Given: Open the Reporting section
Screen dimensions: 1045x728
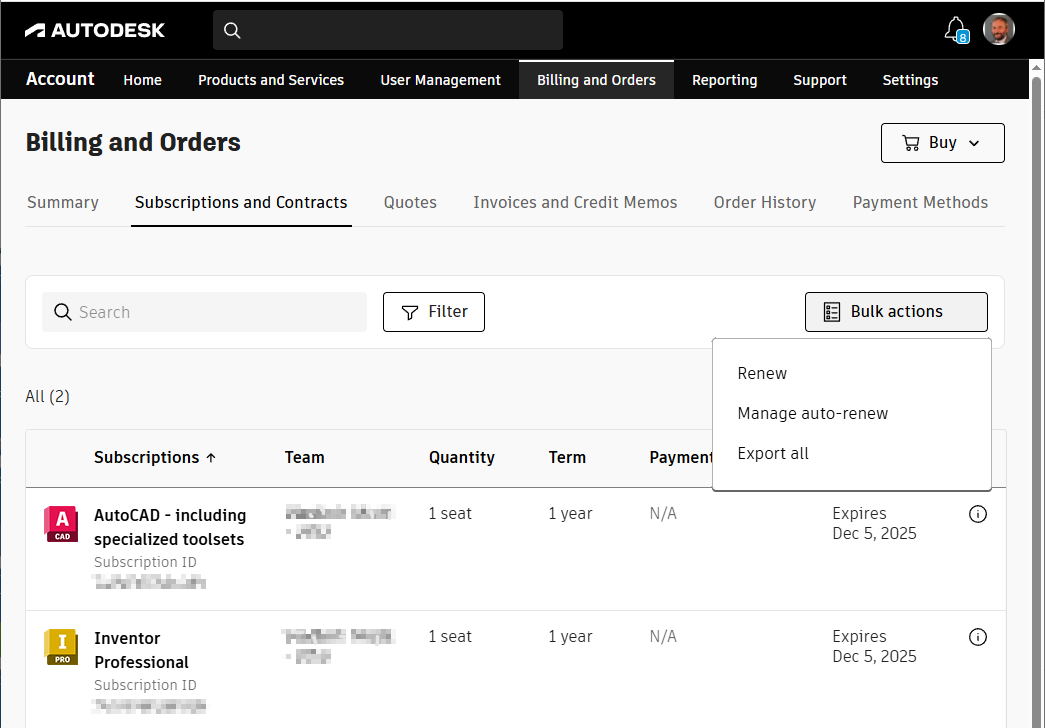Looking at the screenshot, I should pos(724,80).
